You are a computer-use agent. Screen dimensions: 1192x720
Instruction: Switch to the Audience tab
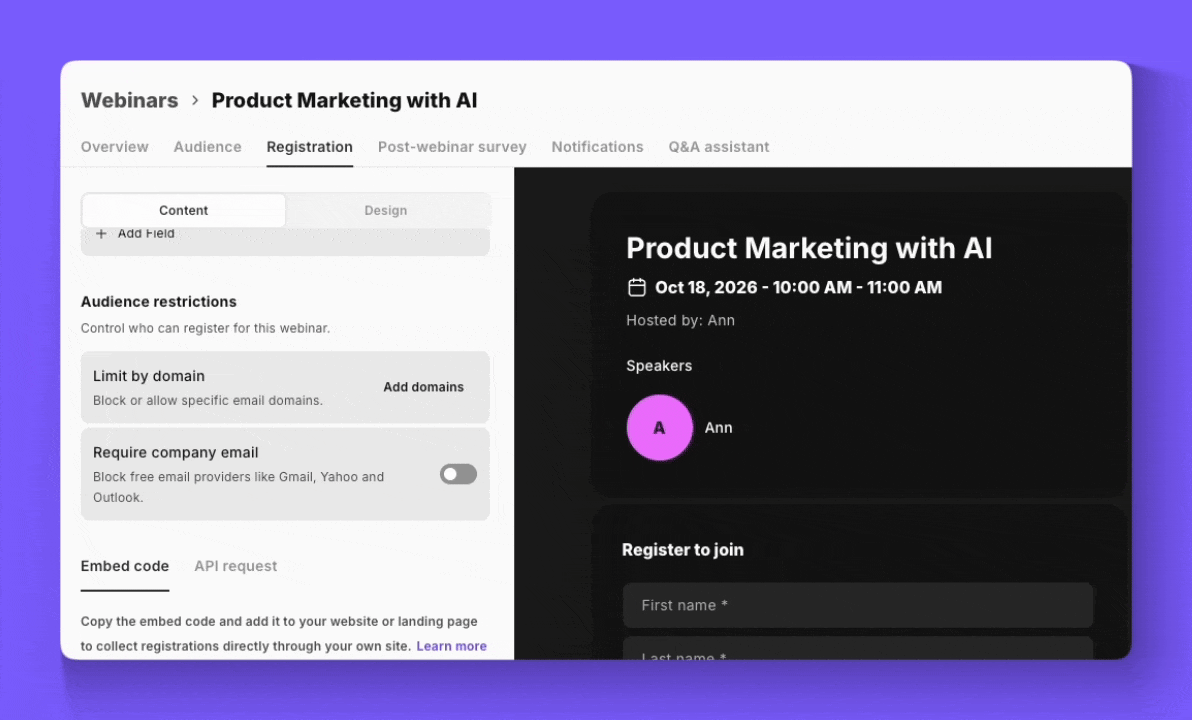[208, 147]
